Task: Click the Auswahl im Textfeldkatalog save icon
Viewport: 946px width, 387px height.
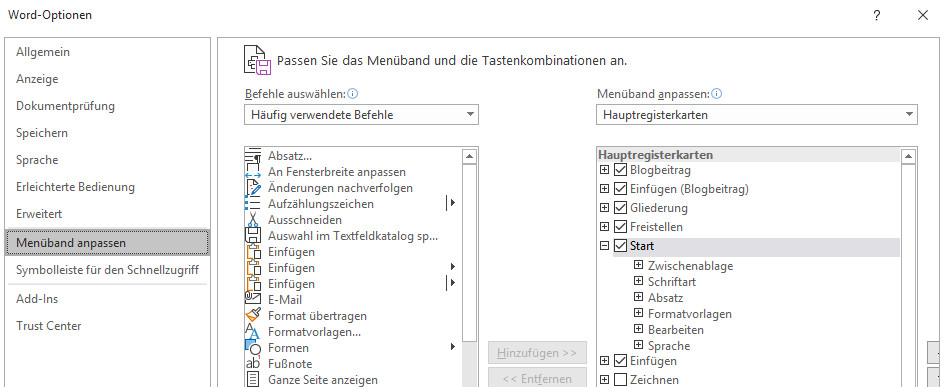Action: pyautogui.click(x=253, y=236)
